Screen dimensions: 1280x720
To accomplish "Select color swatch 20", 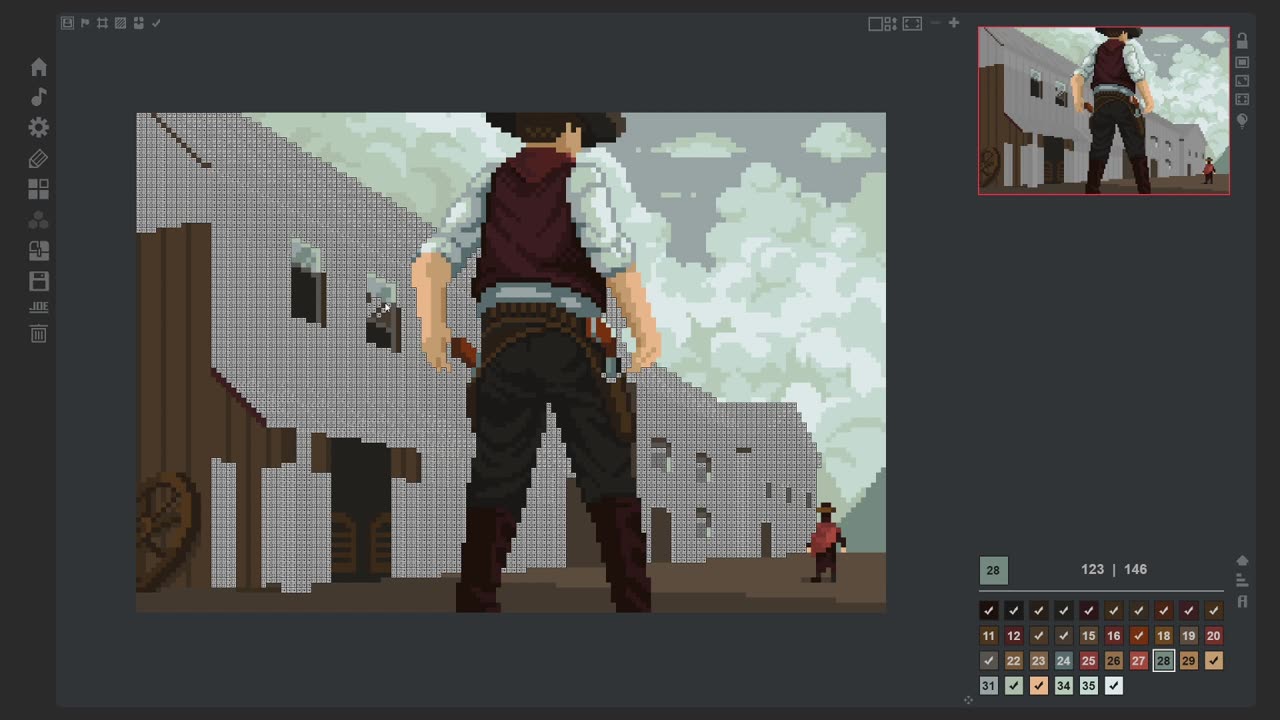I will [x=1213, y=635].
